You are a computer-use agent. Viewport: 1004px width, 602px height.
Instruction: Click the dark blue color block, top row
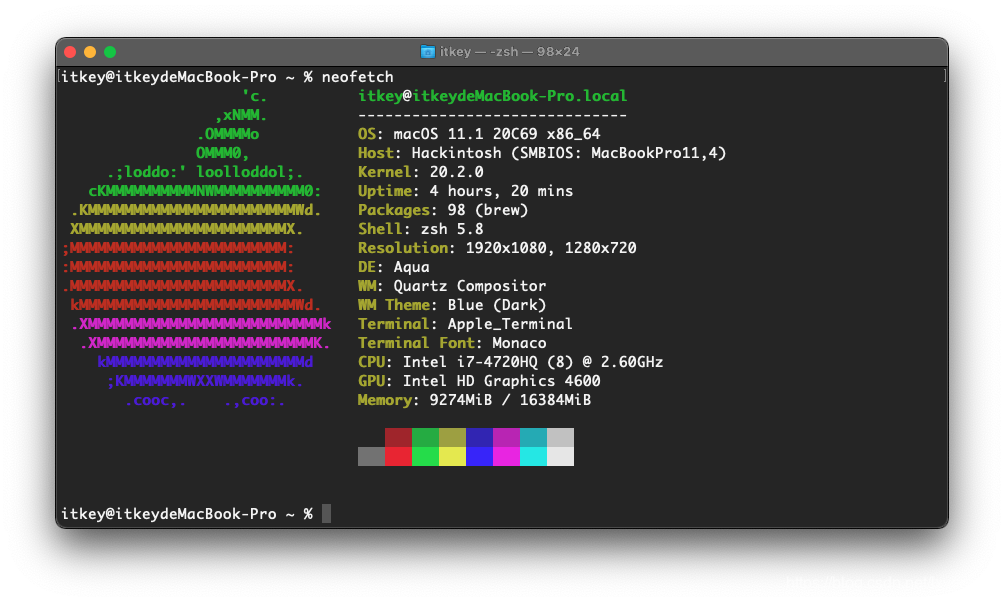tap(480, 437)
